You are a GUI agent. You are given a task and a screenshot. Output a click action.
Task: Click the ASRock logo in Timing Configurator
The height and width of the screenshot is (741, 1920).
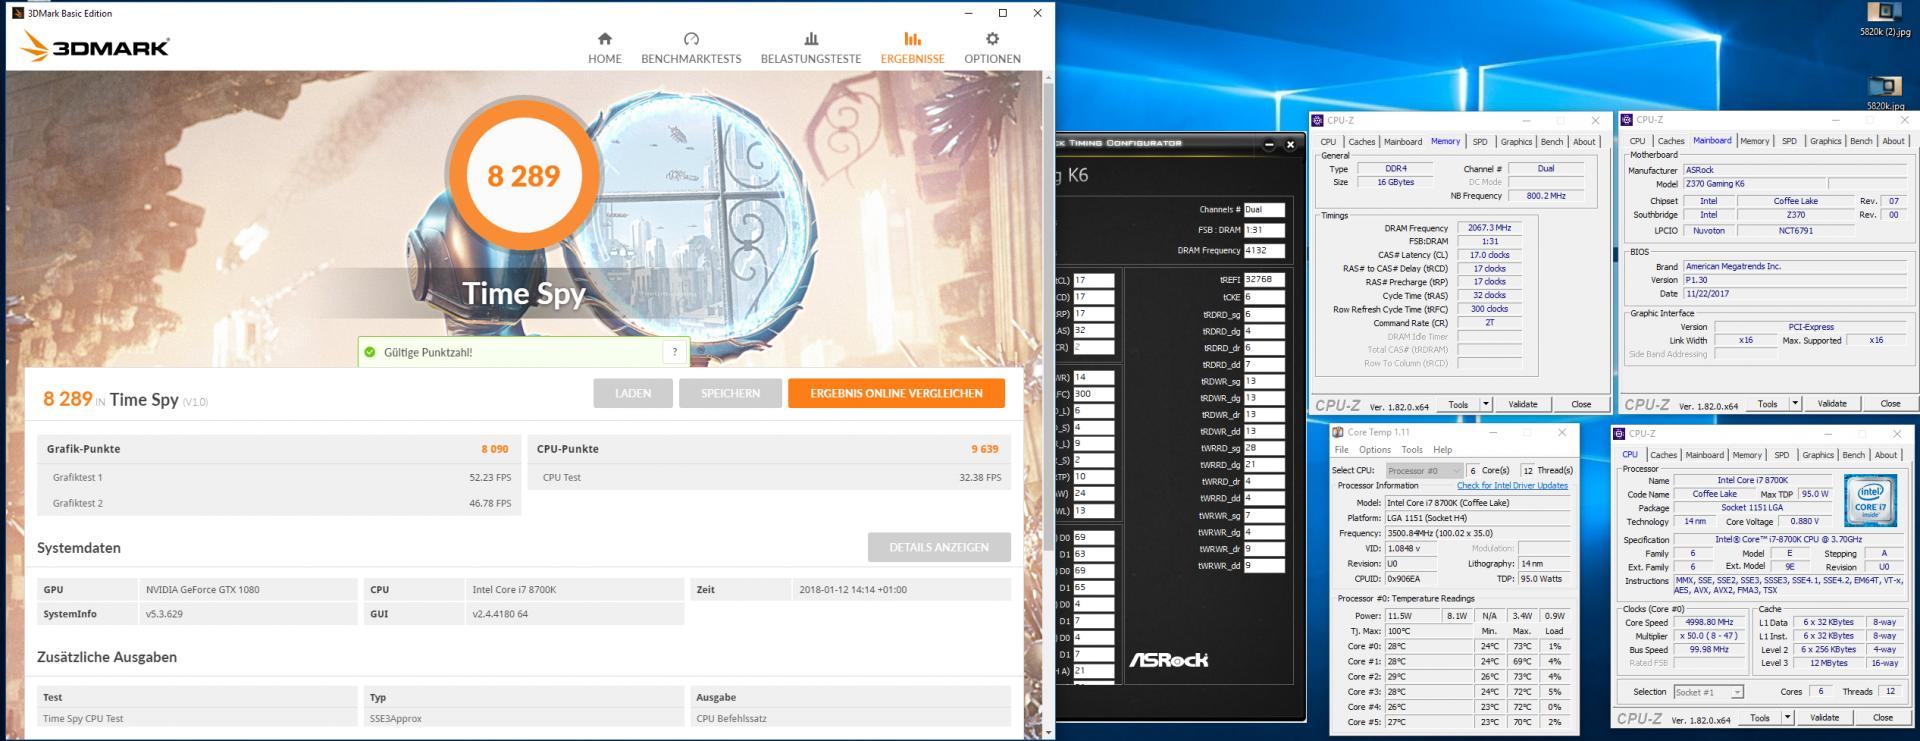(x=1168, y=660)
